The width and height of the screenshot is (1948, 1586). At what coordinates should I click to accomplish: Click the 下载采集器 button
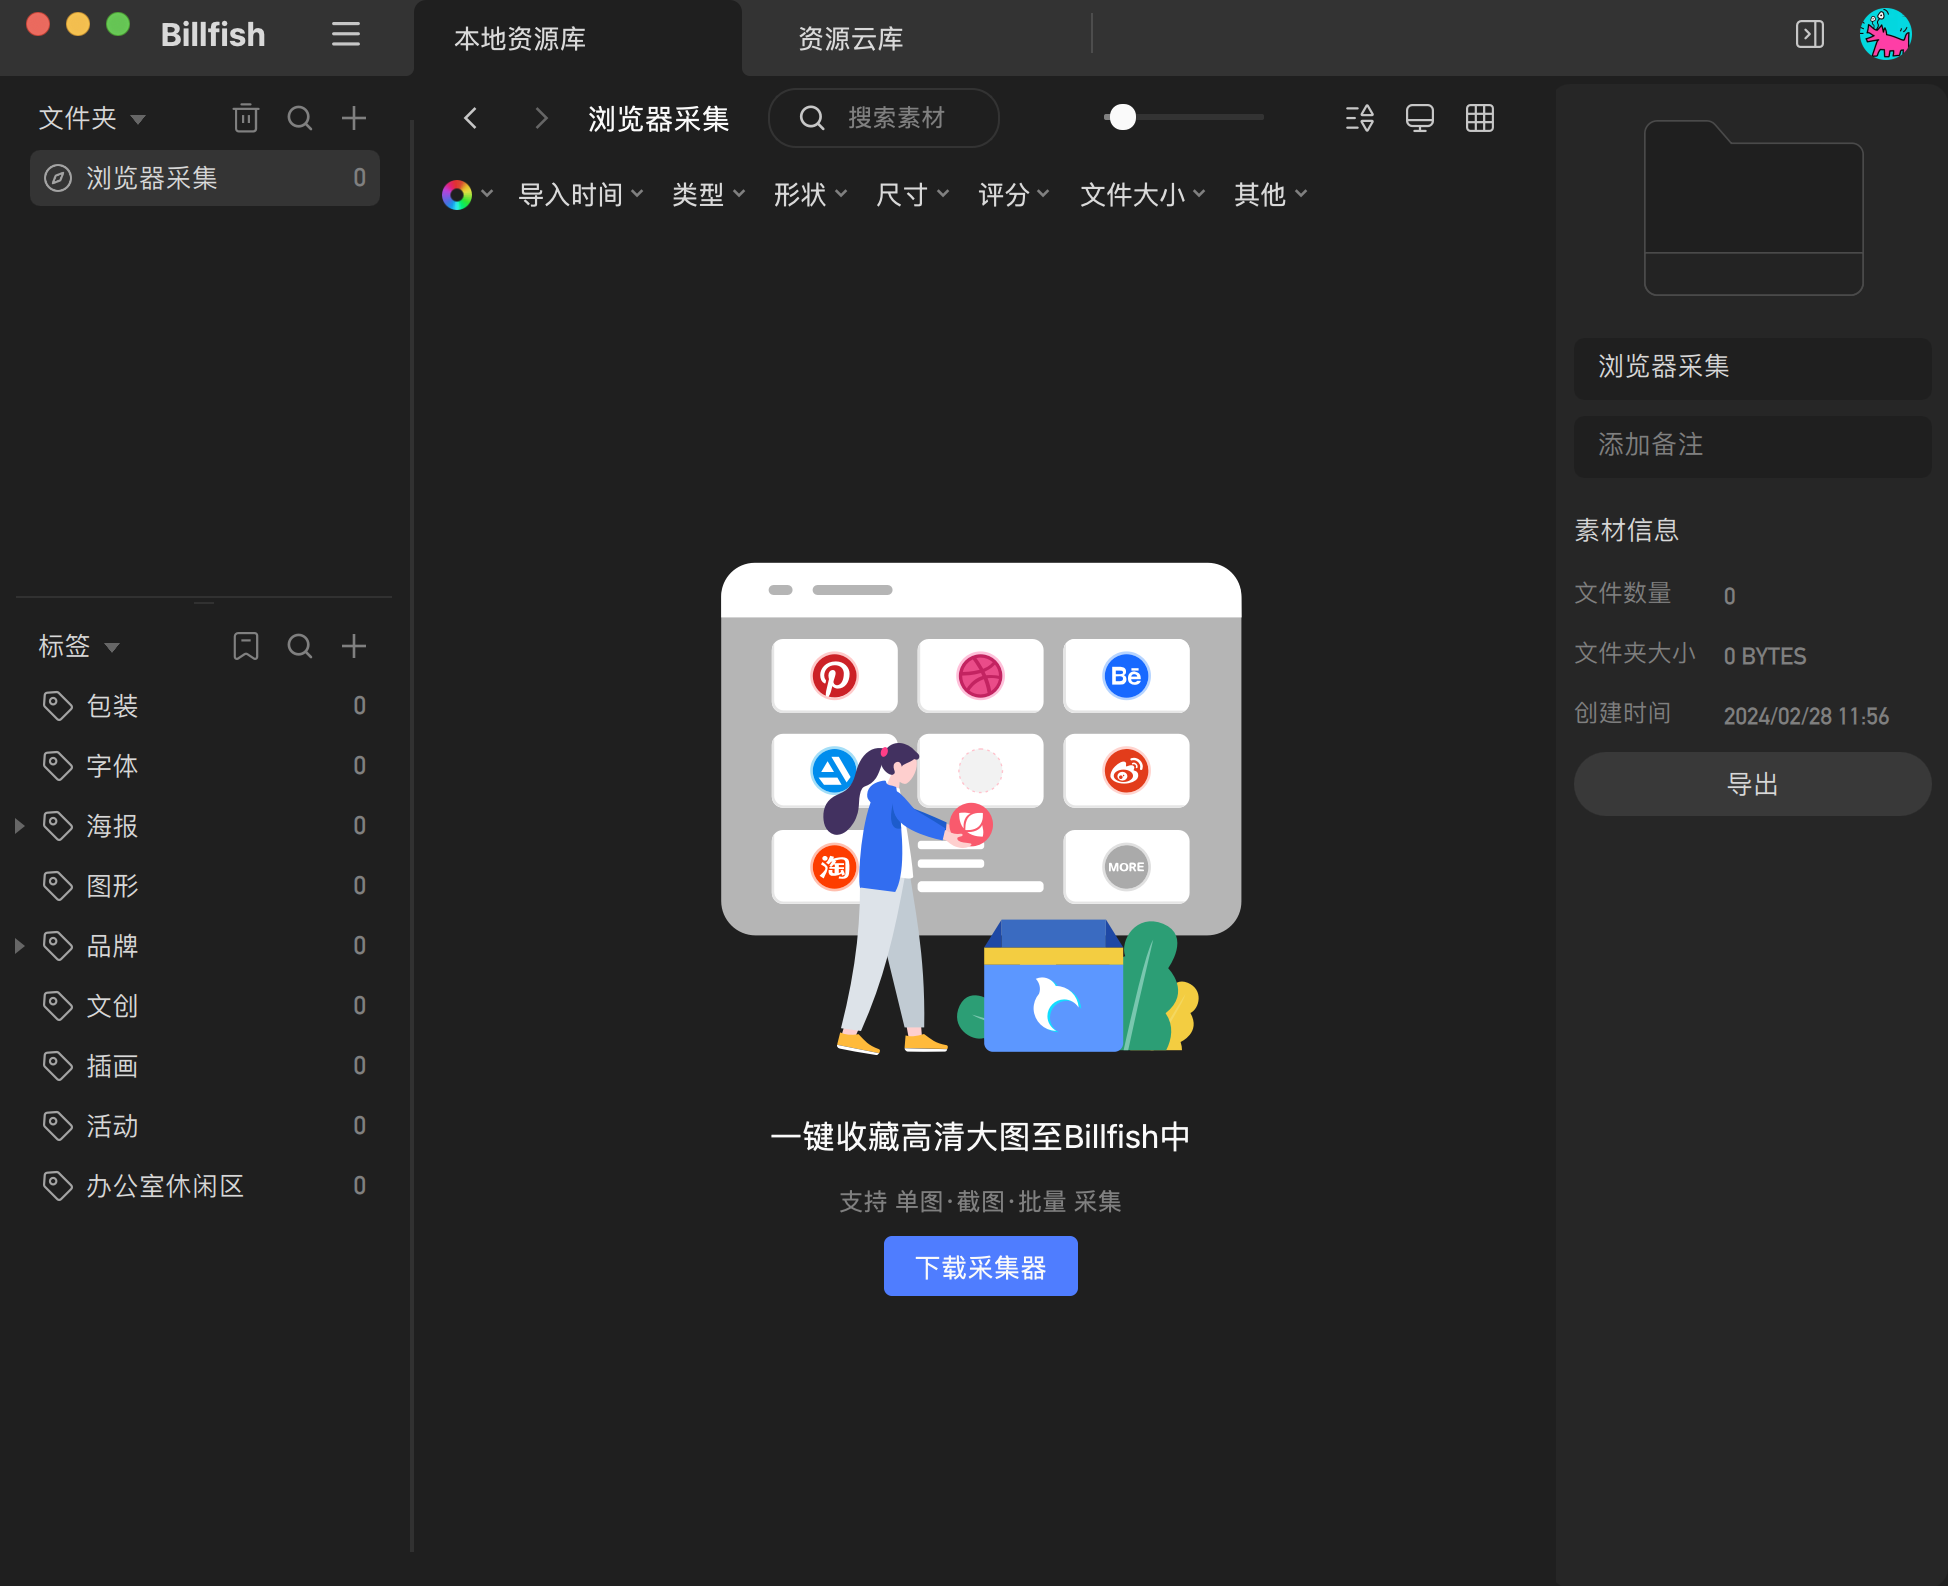point(980,1266)
